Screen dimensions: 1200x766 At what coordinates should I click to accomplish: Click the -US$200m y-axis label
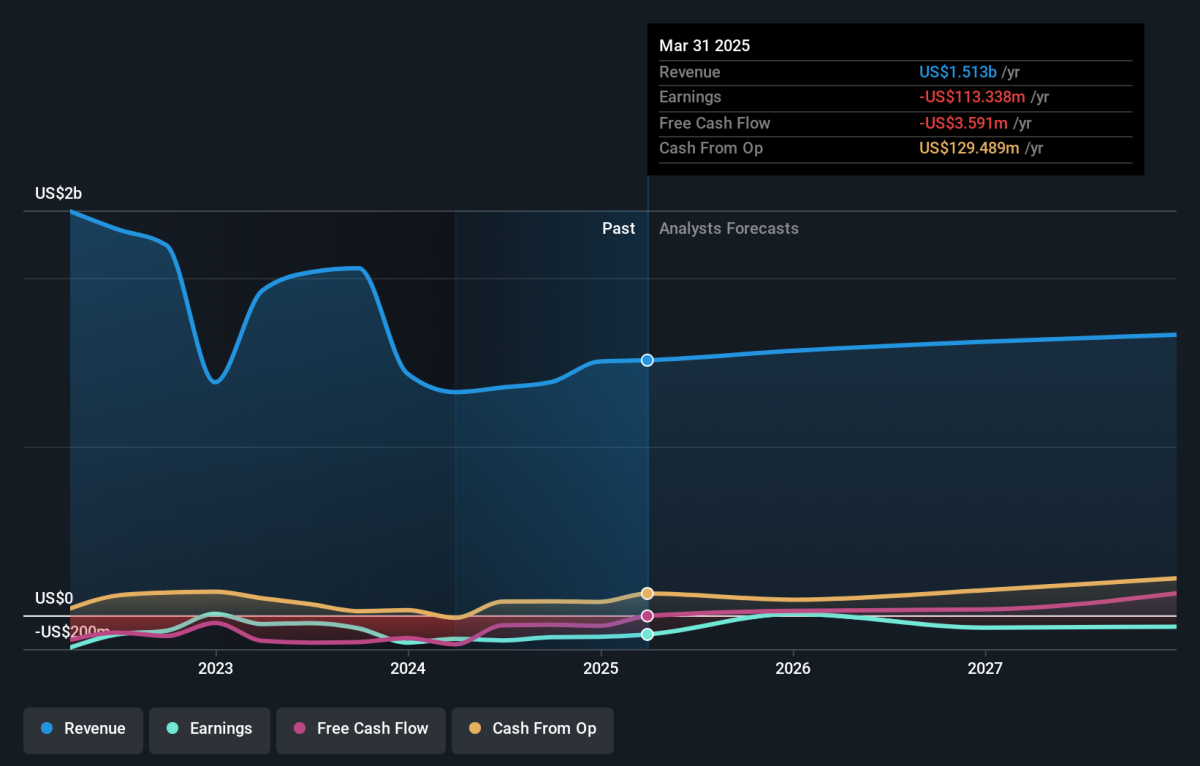tap(73, 632)
